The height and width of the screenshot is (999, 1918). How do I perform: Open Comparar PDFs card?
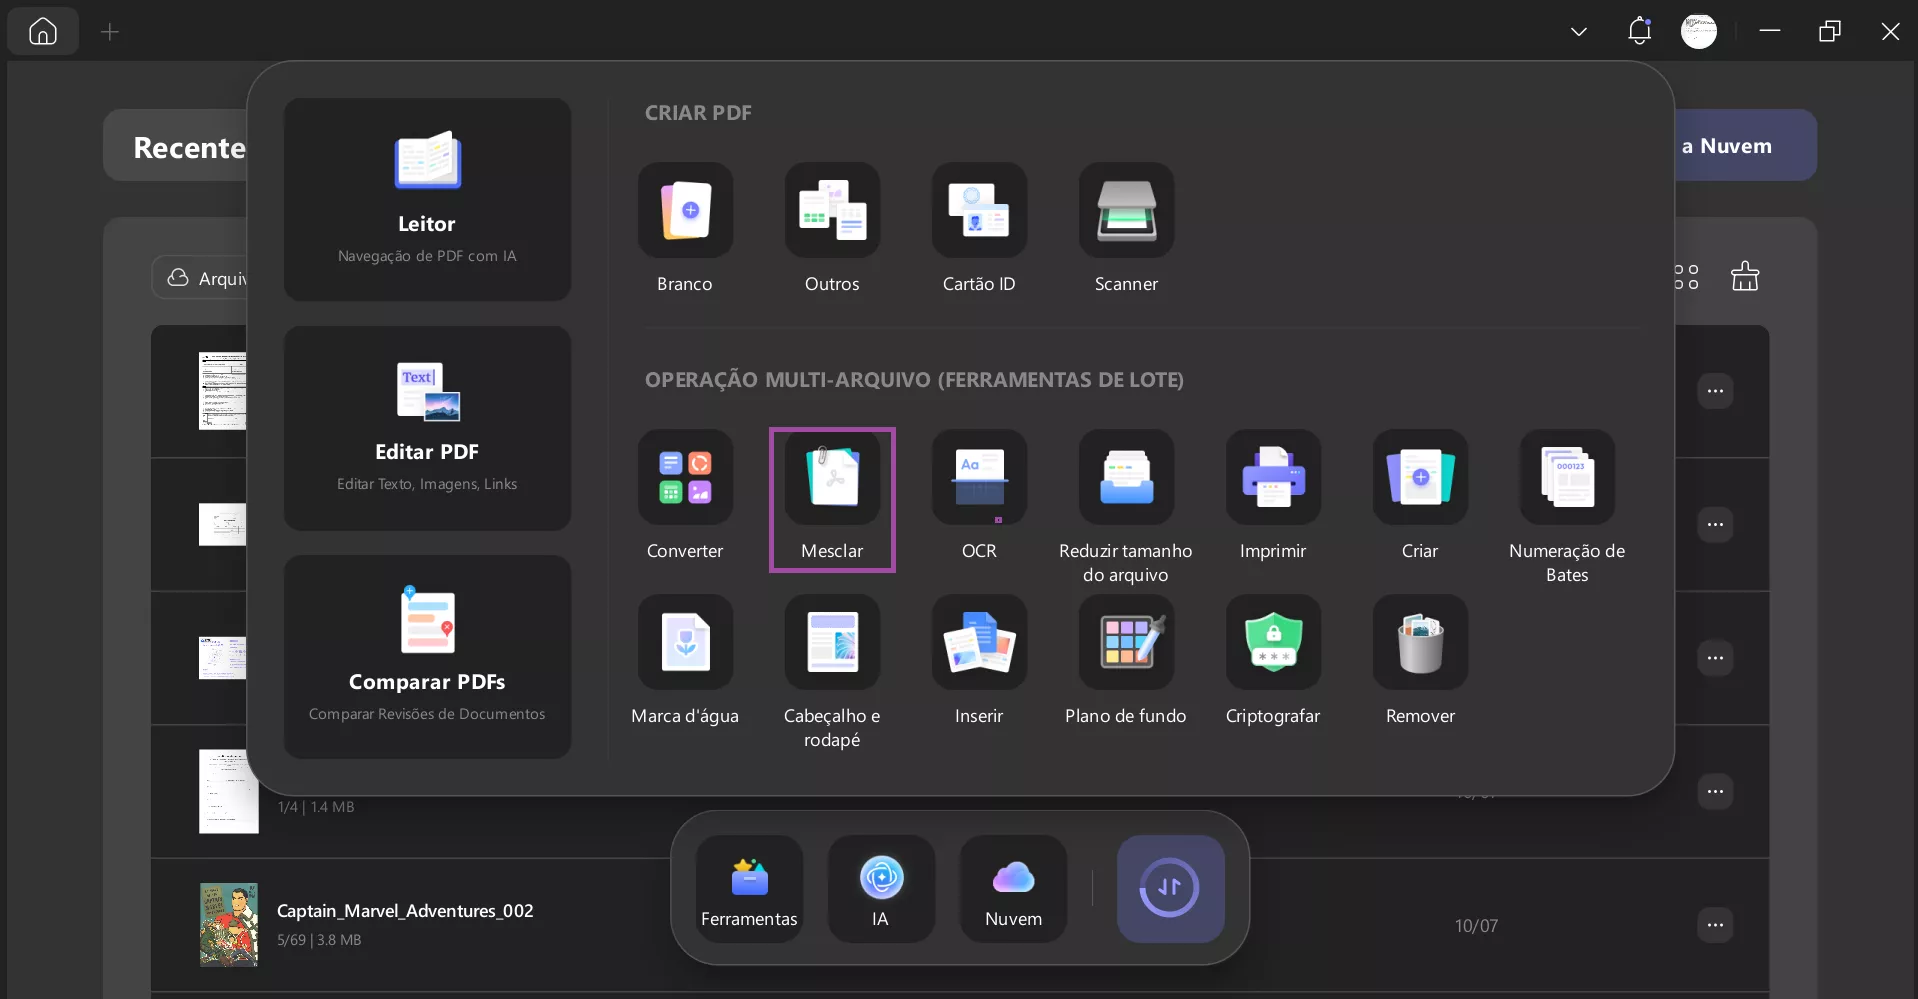click(427, 657)
